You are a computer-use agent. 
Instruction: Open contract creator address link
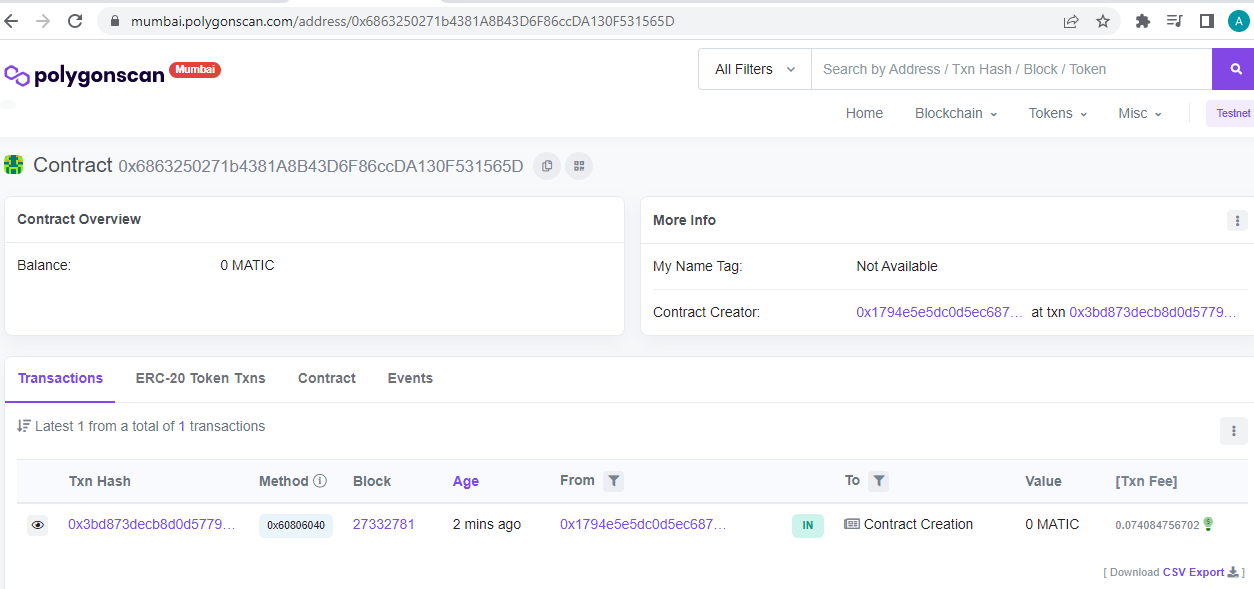(x=940, y=312)
